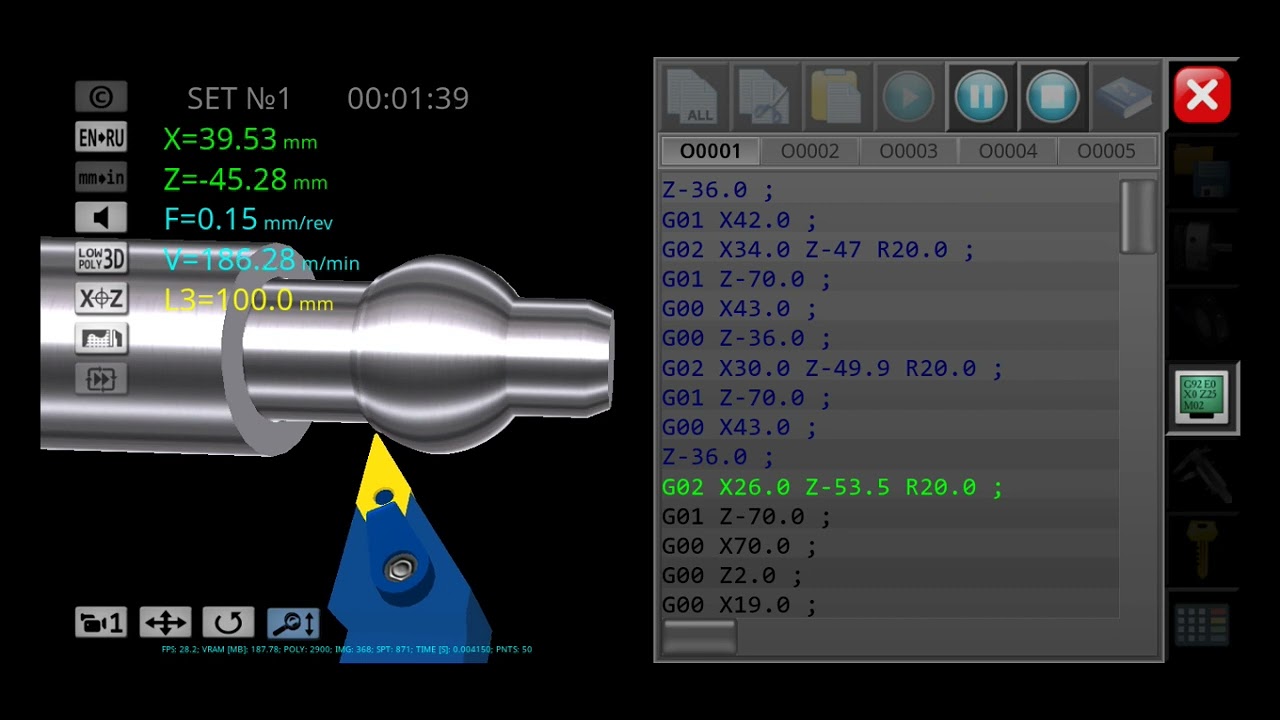Toggle the workpiece section view icon

[101, 338]
